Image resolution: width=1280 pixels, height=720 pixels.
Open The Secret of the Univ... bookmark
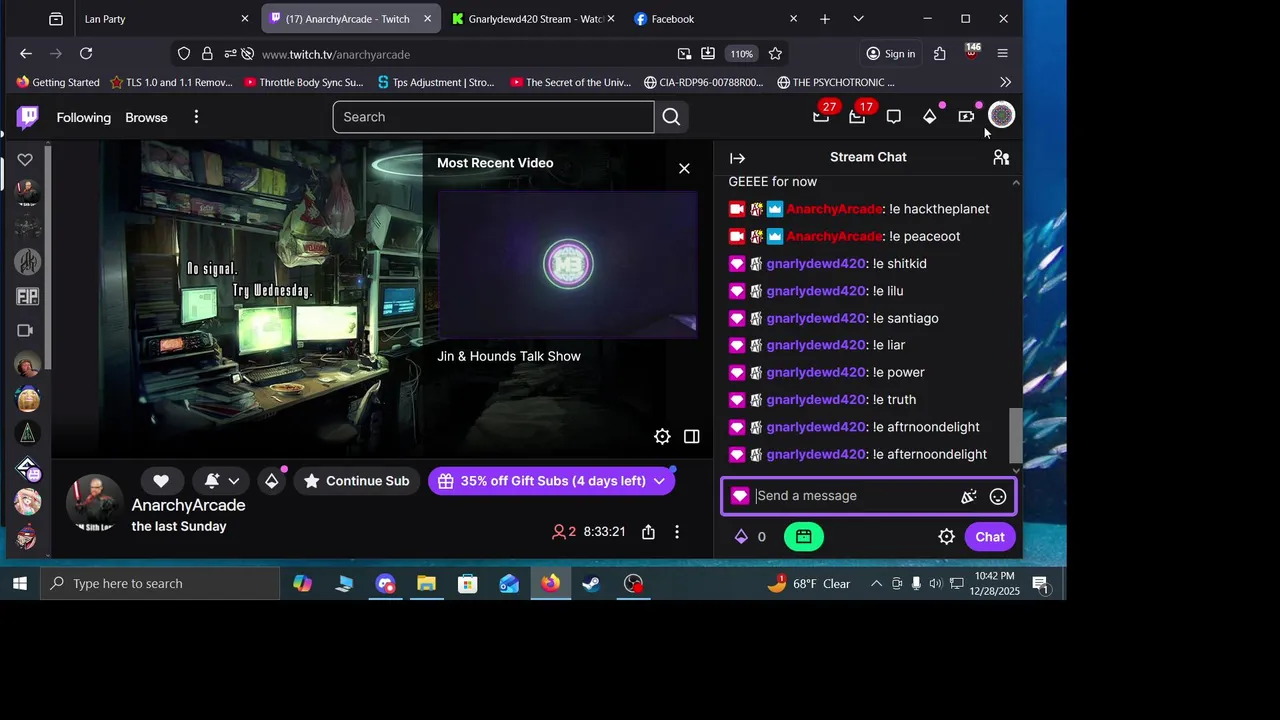click(570, 82)
